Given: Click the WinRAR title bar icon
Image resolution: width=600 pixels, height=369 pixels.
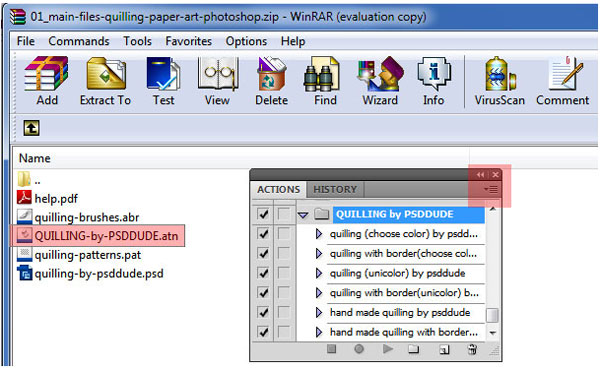Looking at the screenshot, I should (18, 16).
